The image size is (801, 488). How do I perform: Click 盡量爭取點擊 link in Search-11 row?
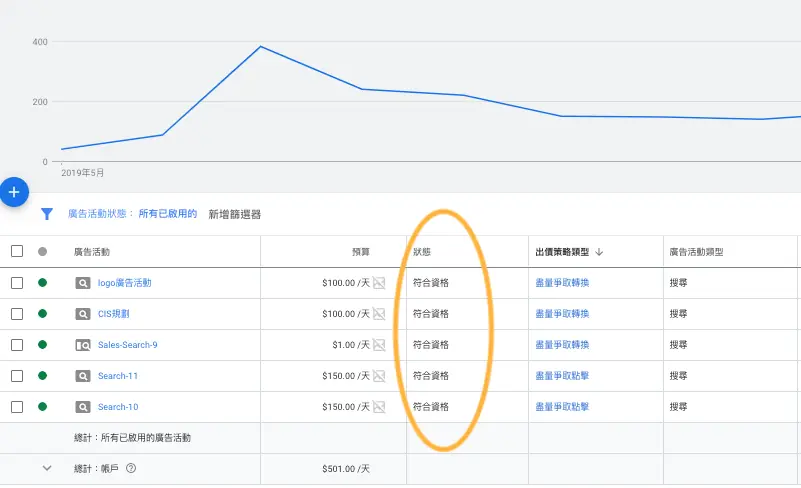tap(562, 376)
